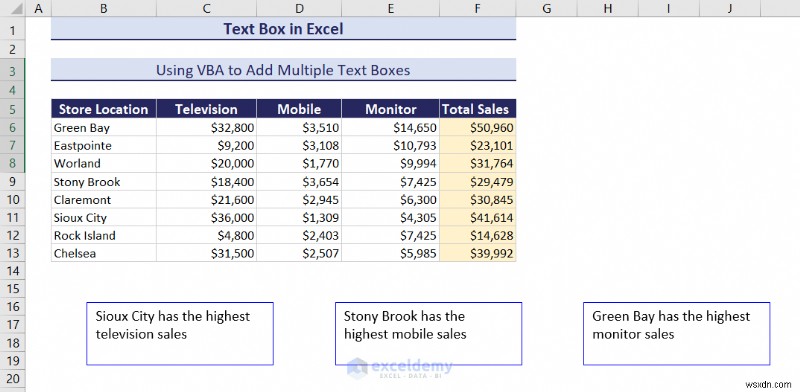Select the $2,507 mobile value
This screenshot has width=800, height=392.
299,253
